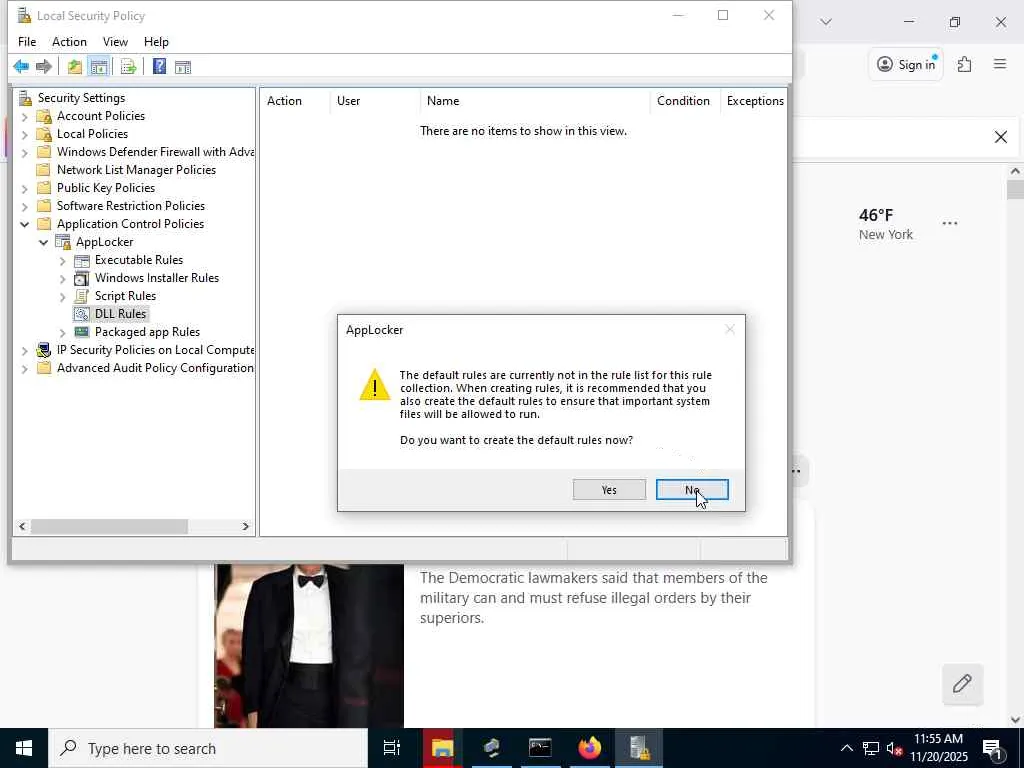Click the User column header
The image size is (1024, 768).
[x=376, y=101]
